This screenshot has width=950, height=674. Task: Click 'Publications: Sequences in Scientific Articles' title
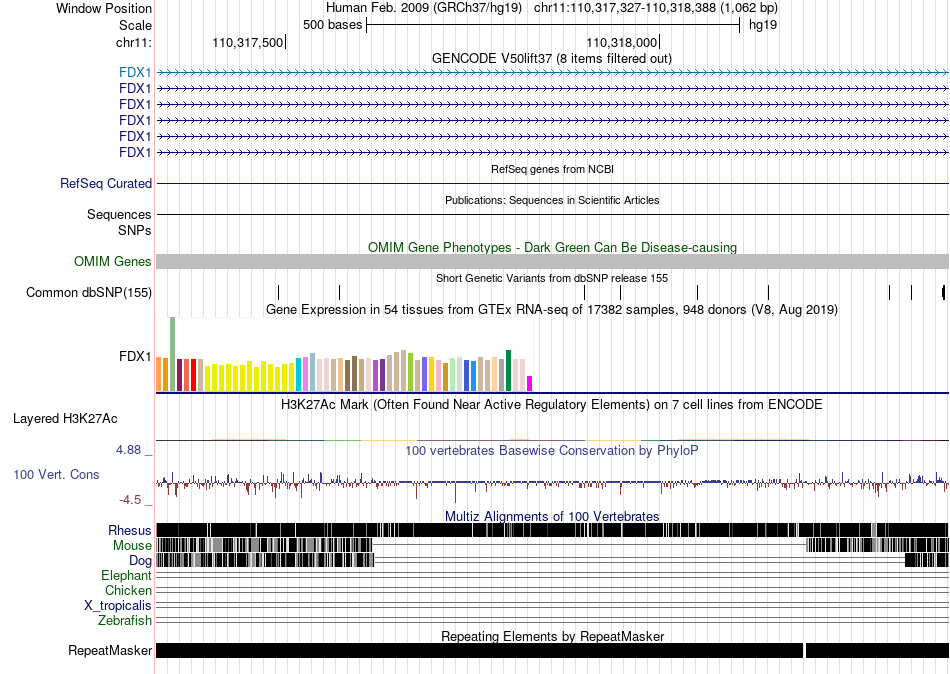click(x=552, y=200)
